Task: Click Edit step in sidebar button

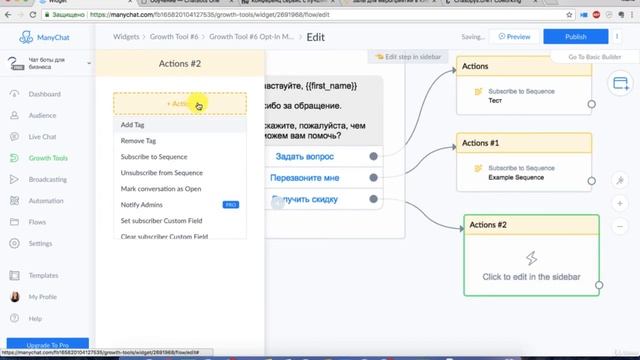Action: click(408, 57)
